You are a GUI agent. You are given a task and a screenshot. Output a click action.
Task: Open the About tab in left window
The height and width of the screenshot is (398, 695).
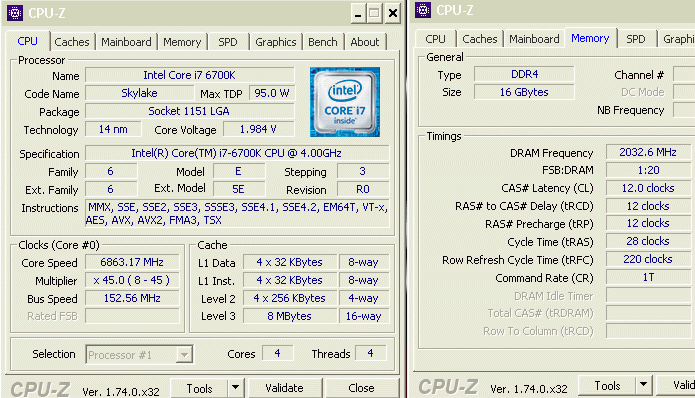(365, 42)
